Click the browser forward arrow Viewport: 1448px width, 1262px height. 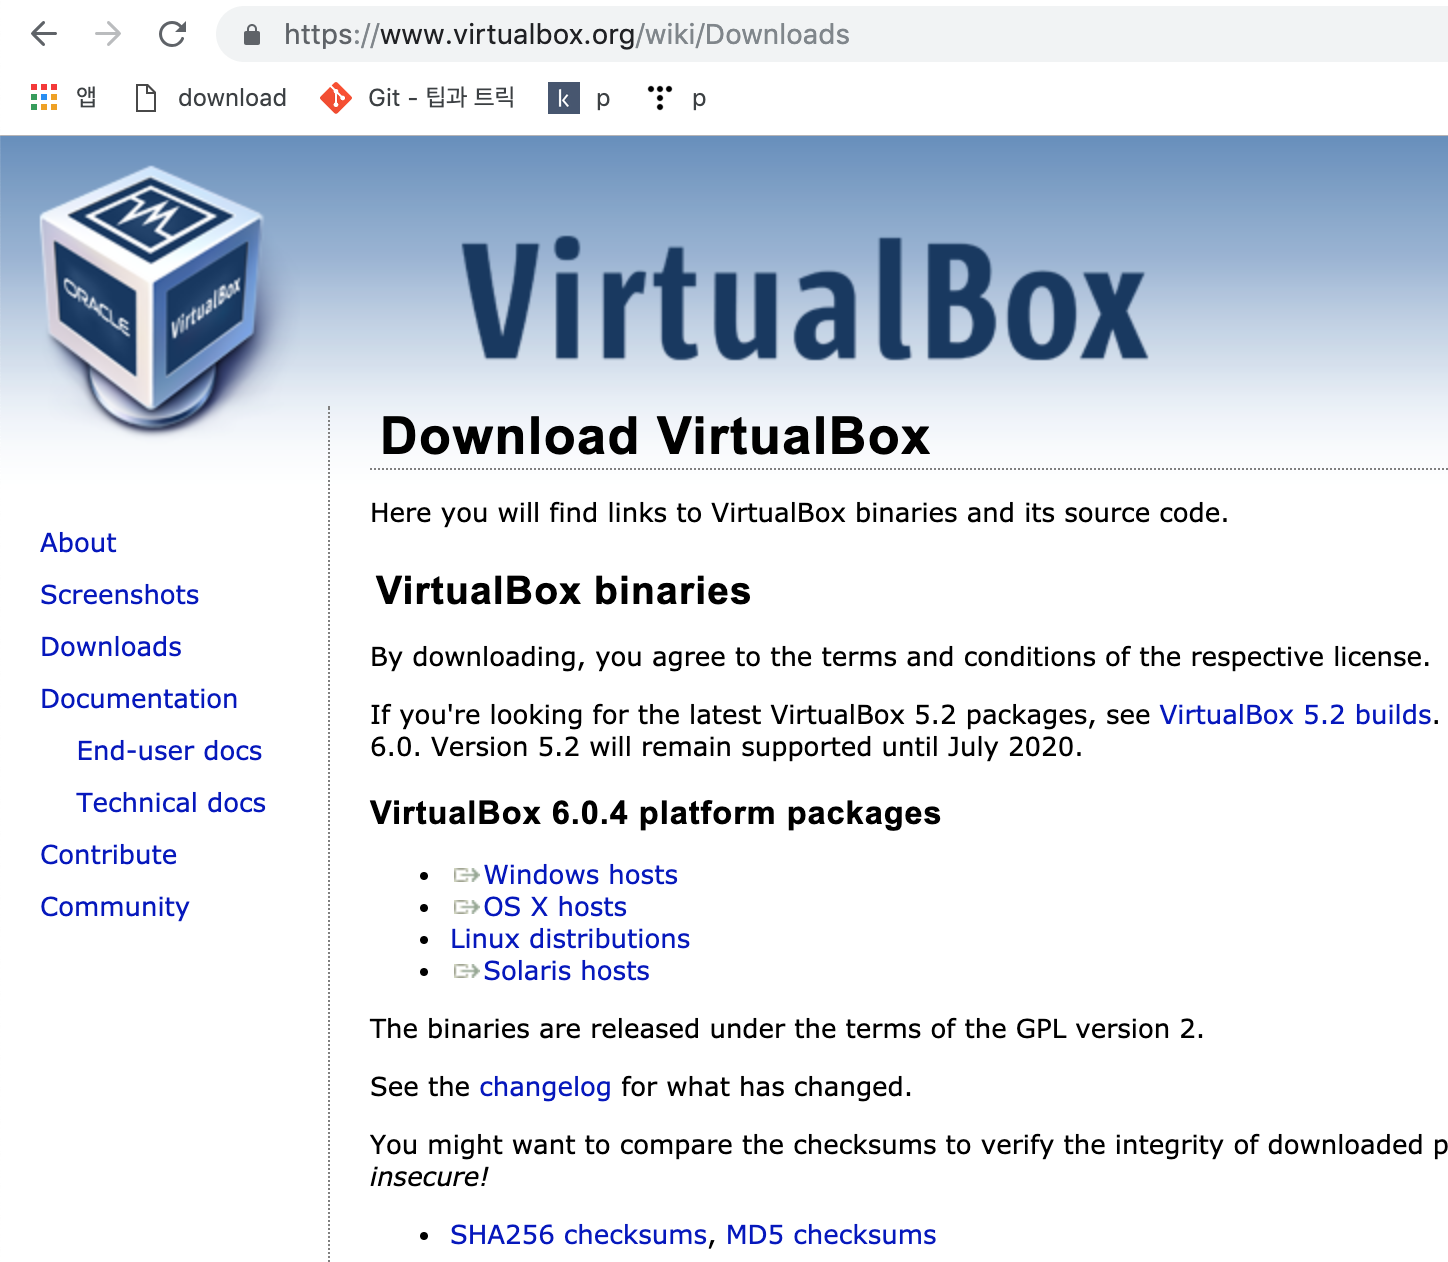[x=108, y=34]
